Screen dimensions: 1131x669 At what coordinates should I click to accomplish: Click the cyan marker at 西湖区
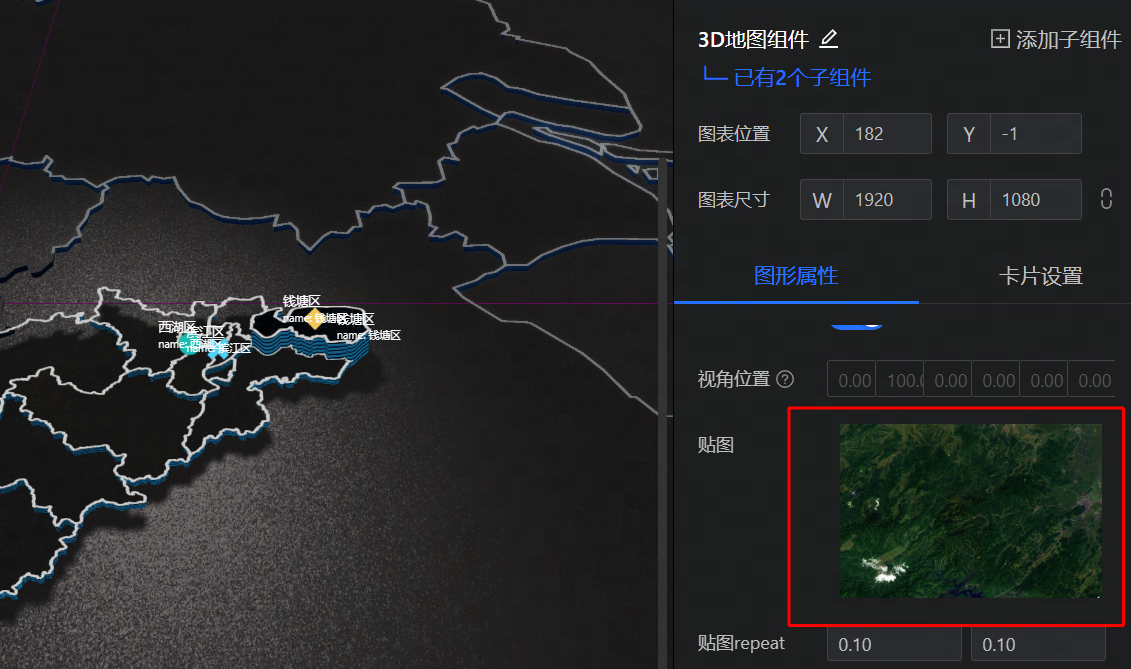(190, 343)
